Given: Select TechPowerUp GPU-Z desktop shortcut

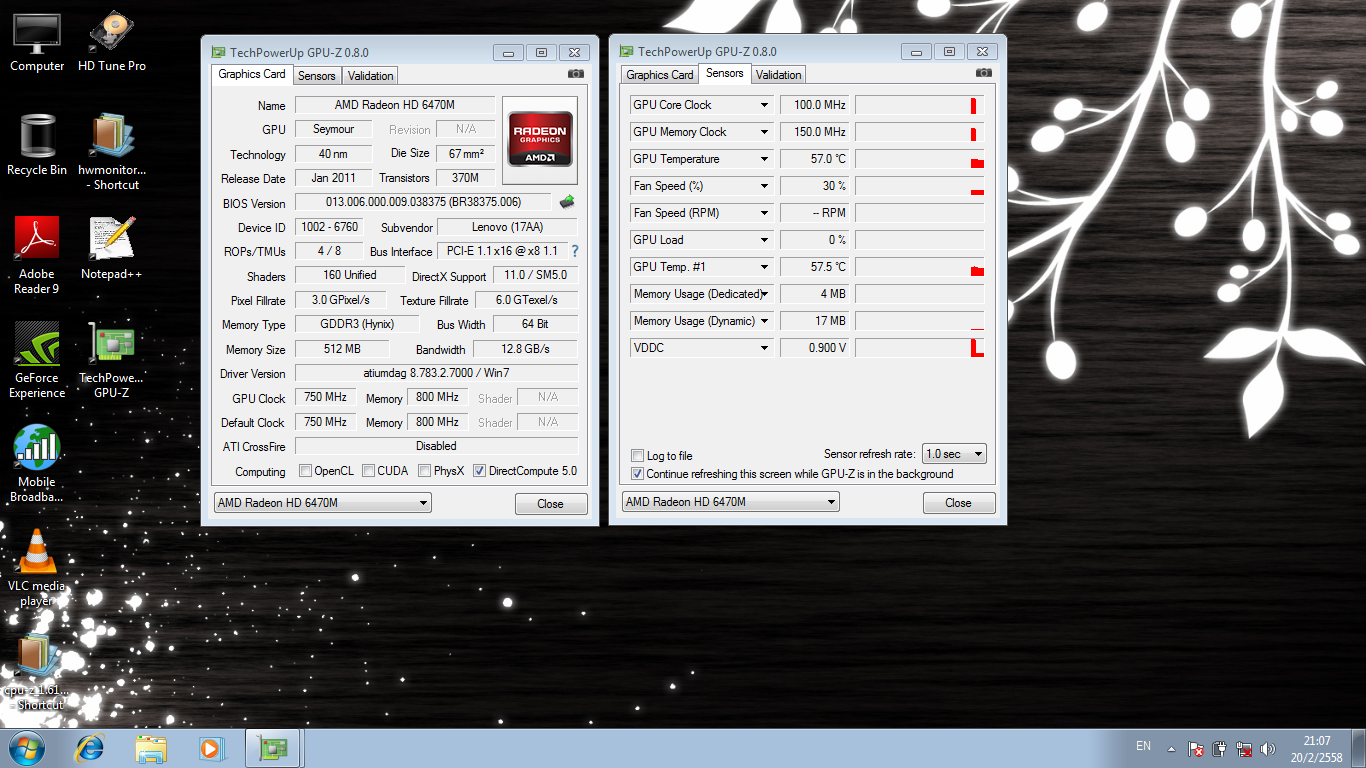Looking at the screenshot, I should 112,361.
